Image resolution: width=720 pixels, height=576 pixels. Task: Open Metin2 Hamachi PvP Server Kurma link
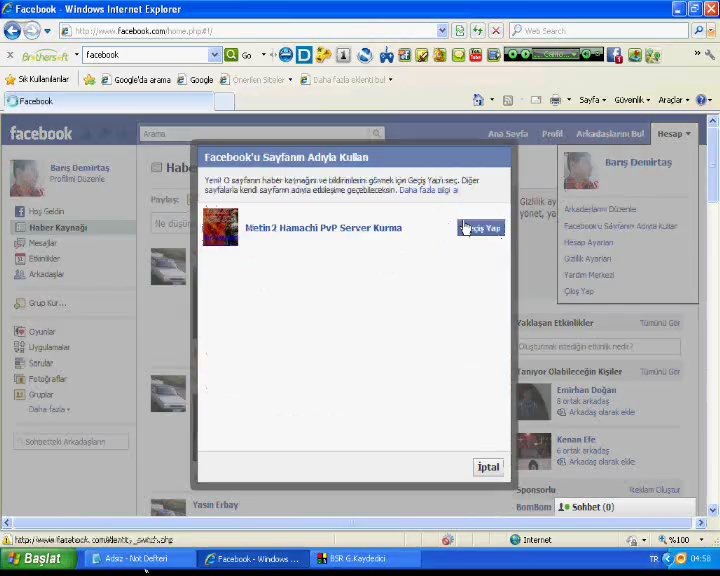point(323,228)
